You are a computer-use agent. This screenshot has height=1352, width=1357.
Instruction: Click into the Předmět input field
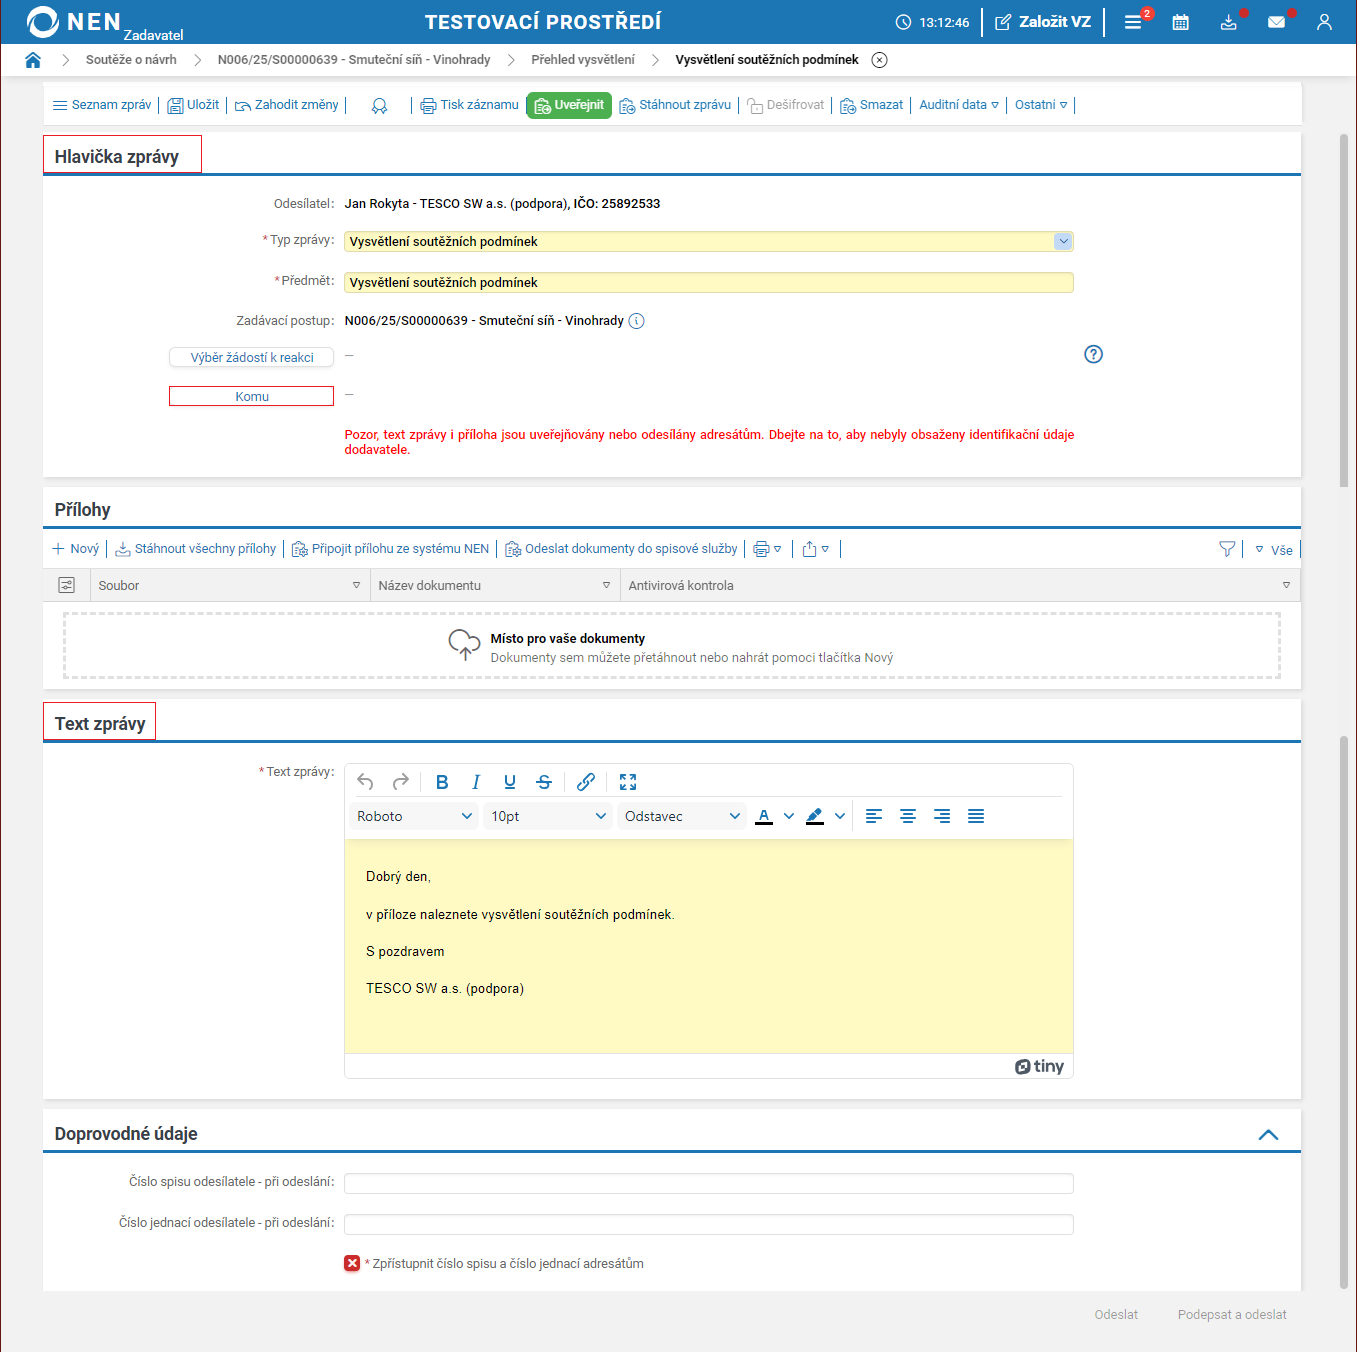click(709, 283)
